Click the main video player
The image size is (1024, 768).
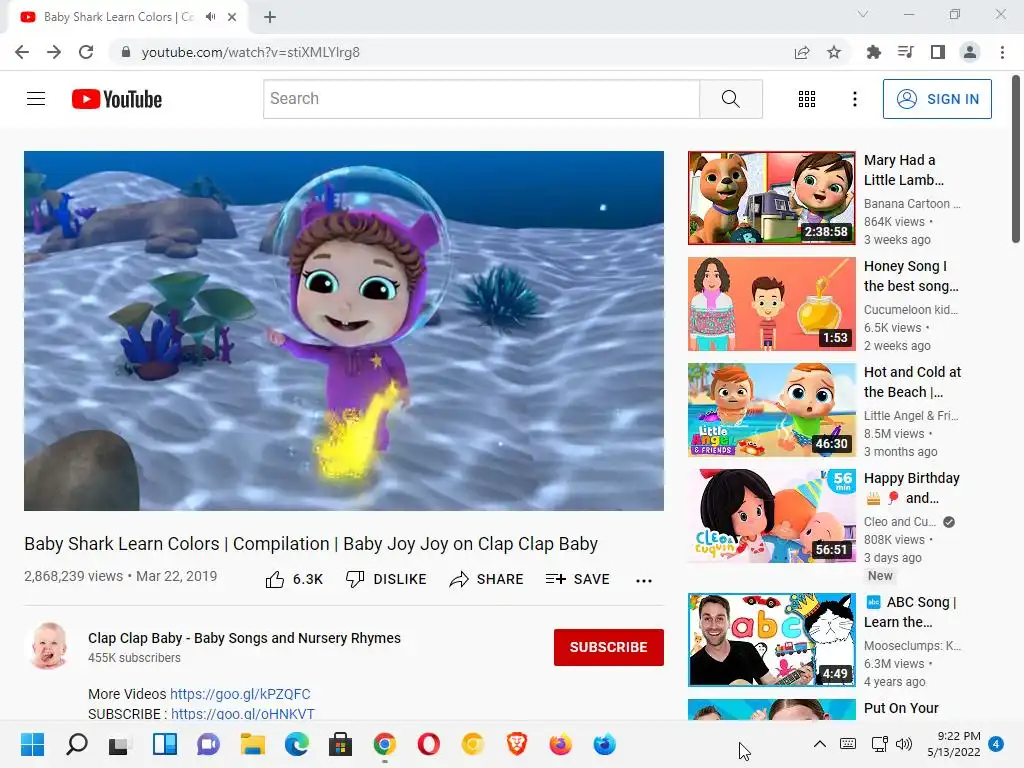tap(344, 330)
